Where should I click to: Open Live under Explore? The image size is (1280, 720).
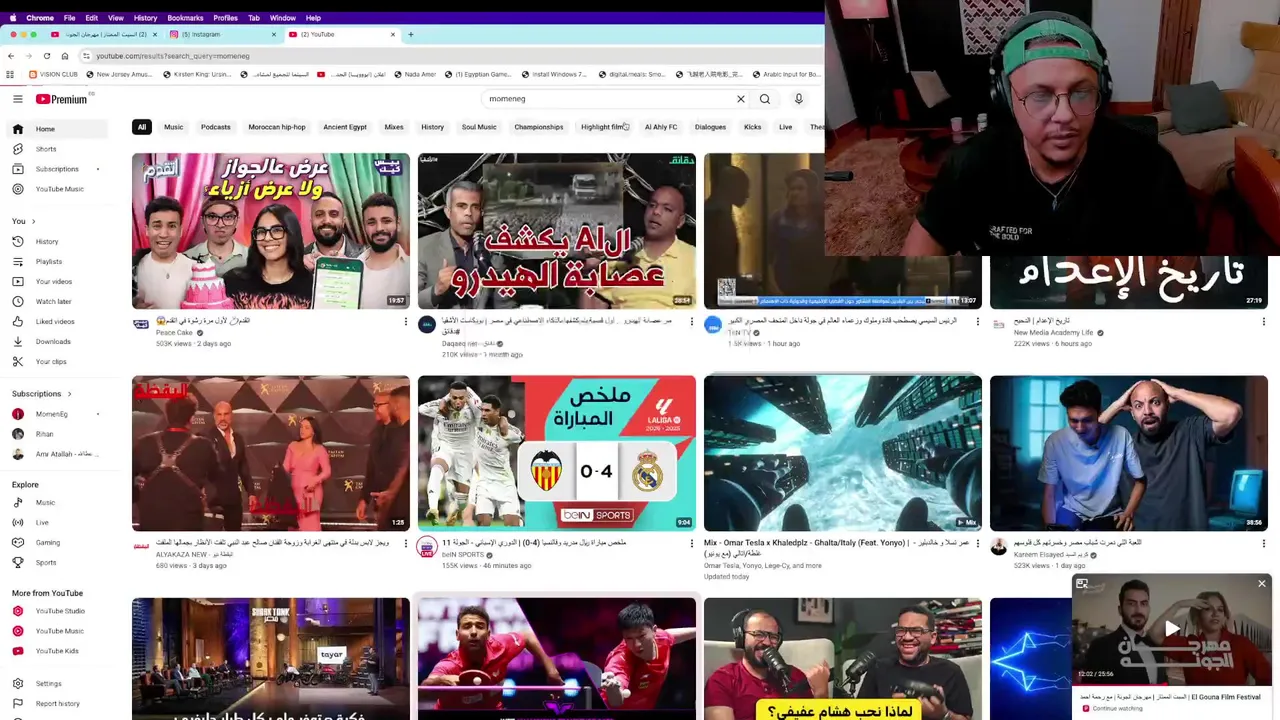(x=57, y=522)
